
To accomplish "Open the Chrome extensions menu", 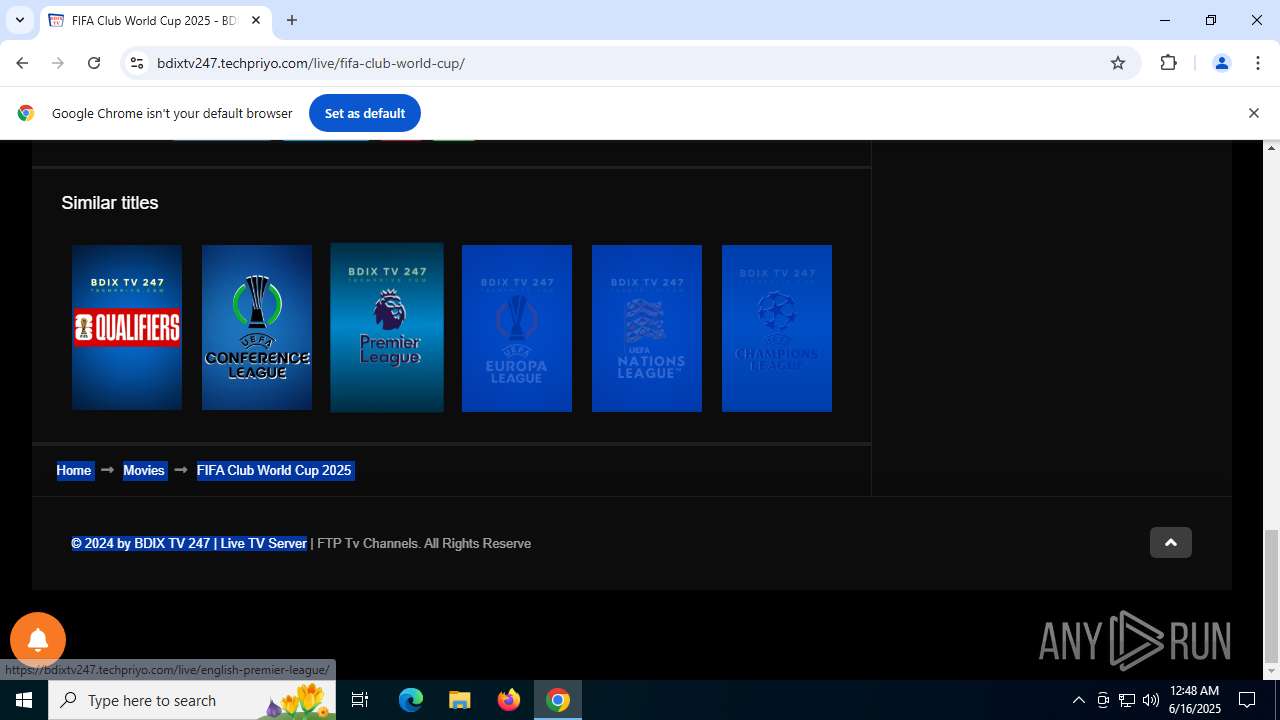I will [1168, 63].
